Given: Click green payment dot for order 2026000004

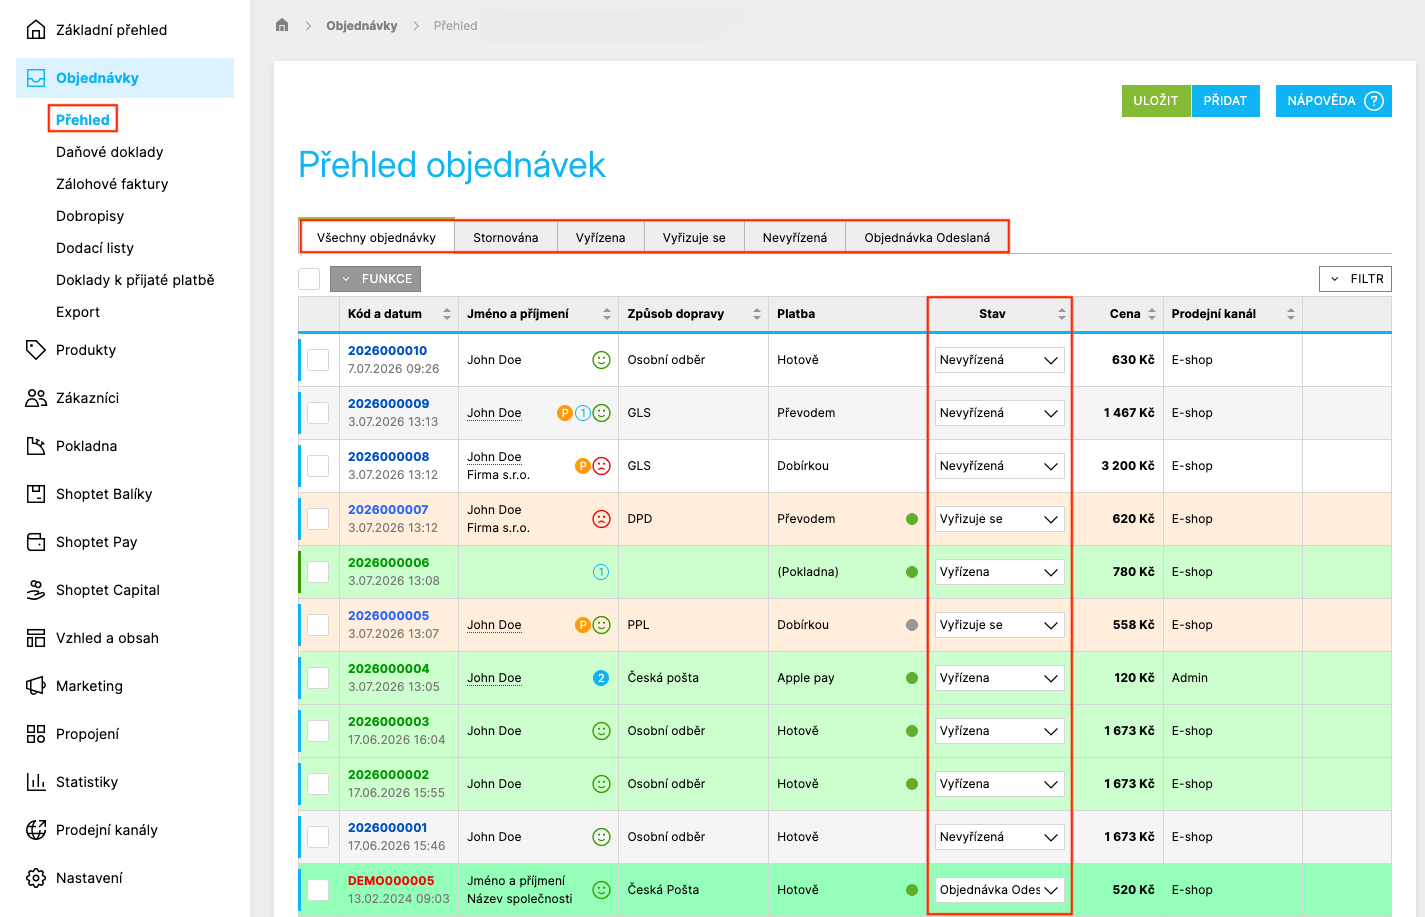Looking at the screenshot, I should 912,678.
